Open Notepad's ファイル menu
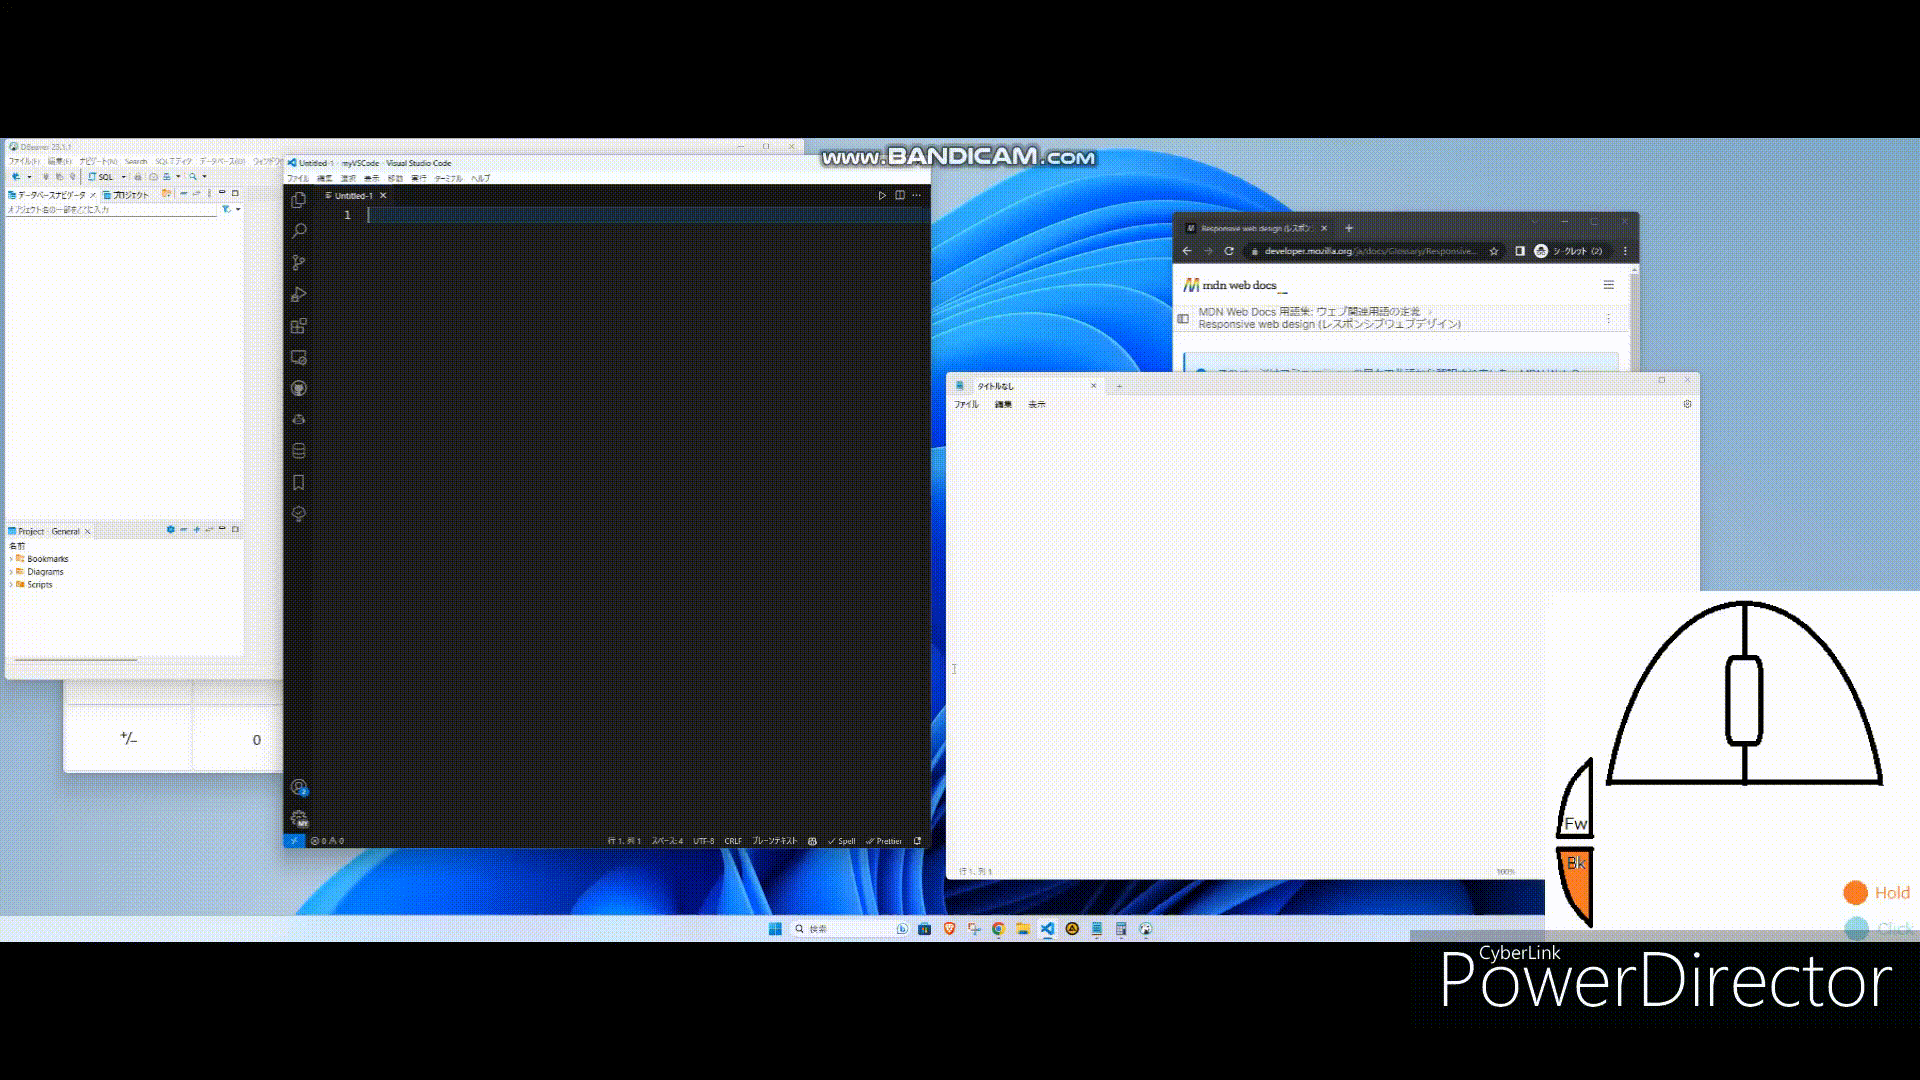The height and width of the screenshot is (1080, 1920). [966, 405]
